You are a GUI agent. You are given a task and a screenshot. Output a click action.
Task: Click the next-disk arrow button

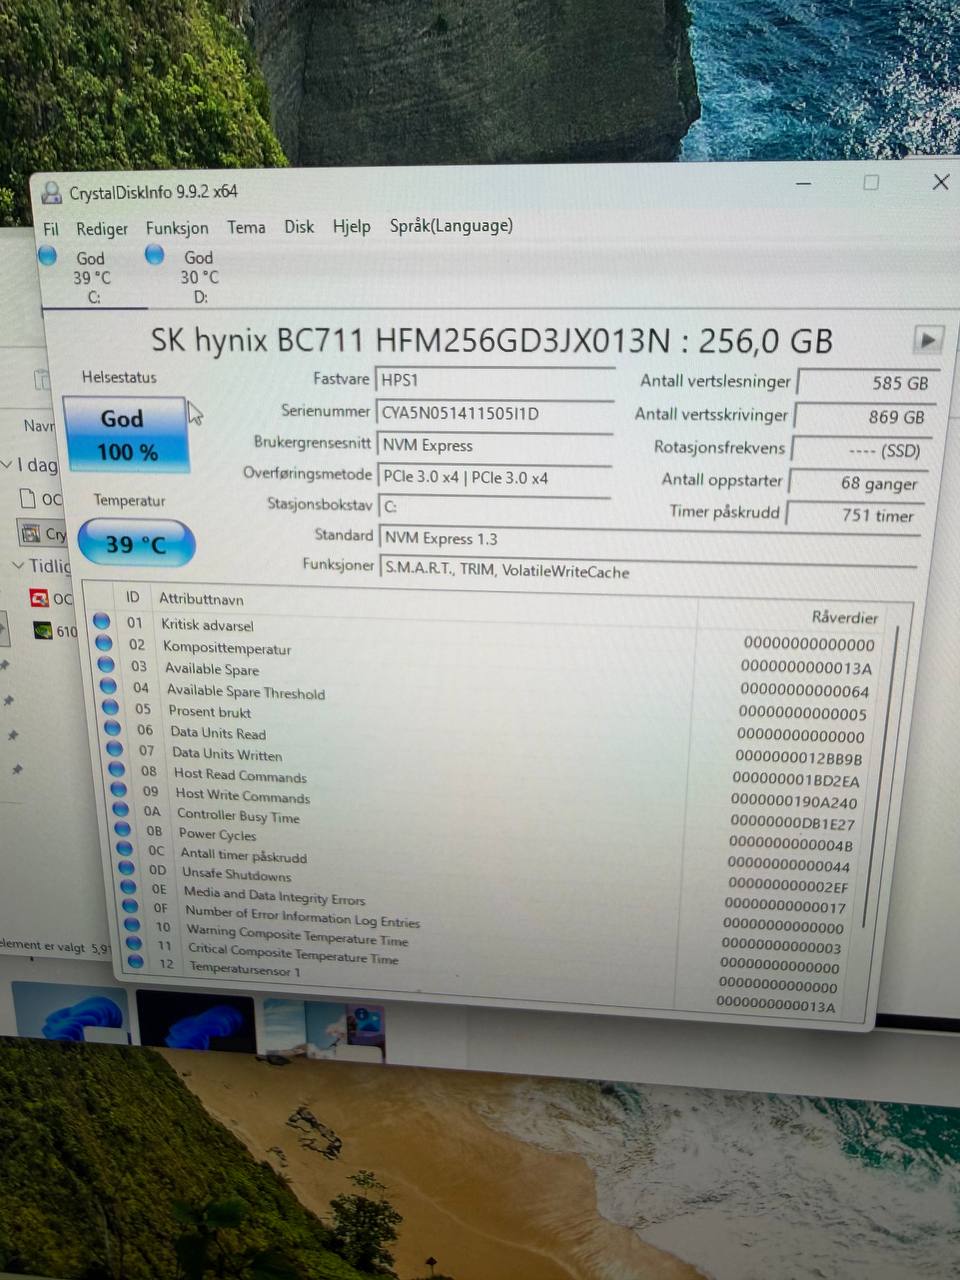(x=928, y=340)
